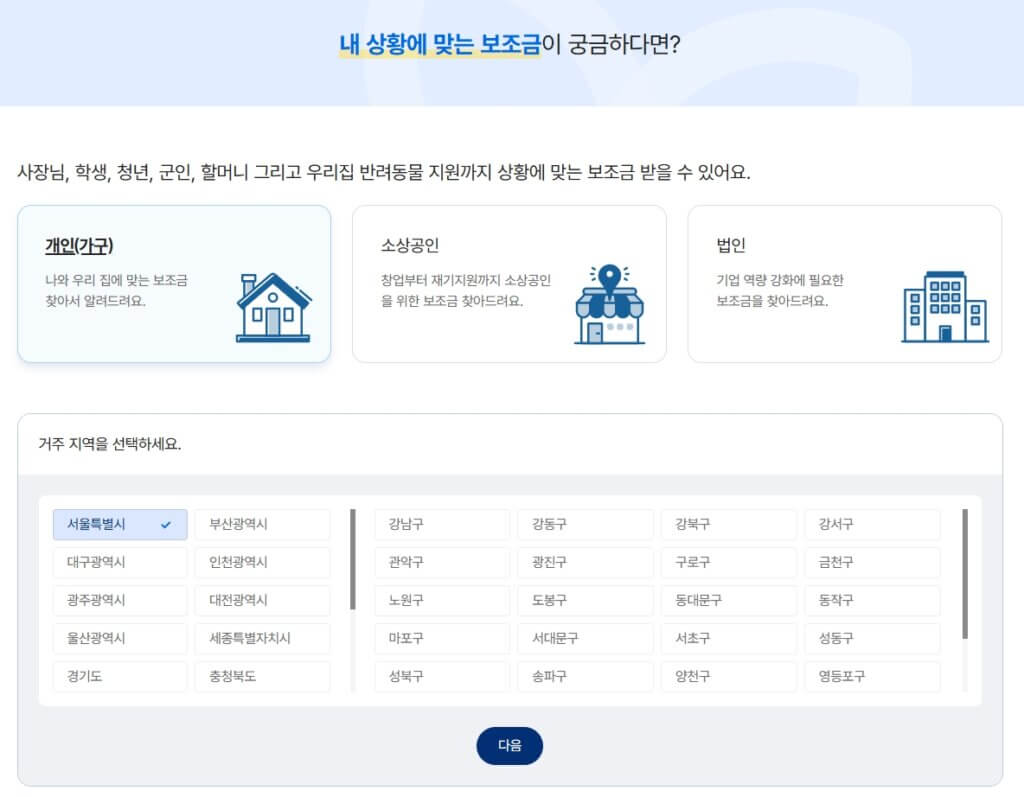Viewport: 1024px width, 797px height.
Task: Select the 강남구 district
Action: [442, 524]
